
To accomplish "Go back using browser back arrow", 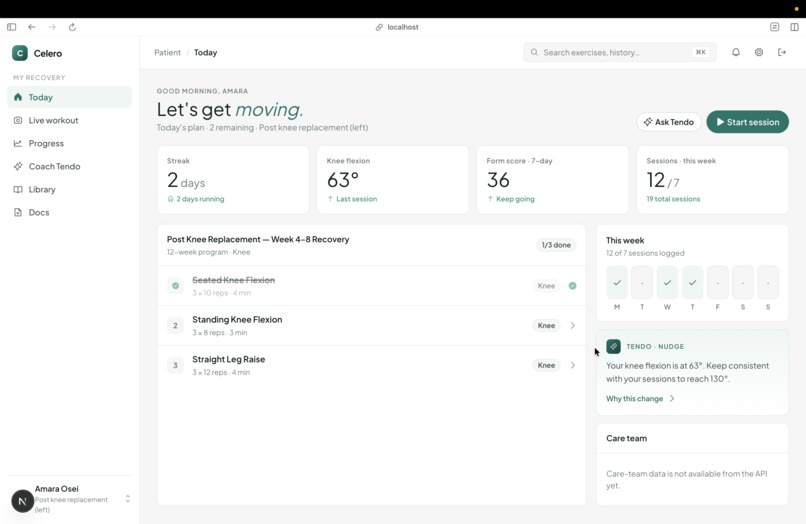I will (x=32, y=27).
